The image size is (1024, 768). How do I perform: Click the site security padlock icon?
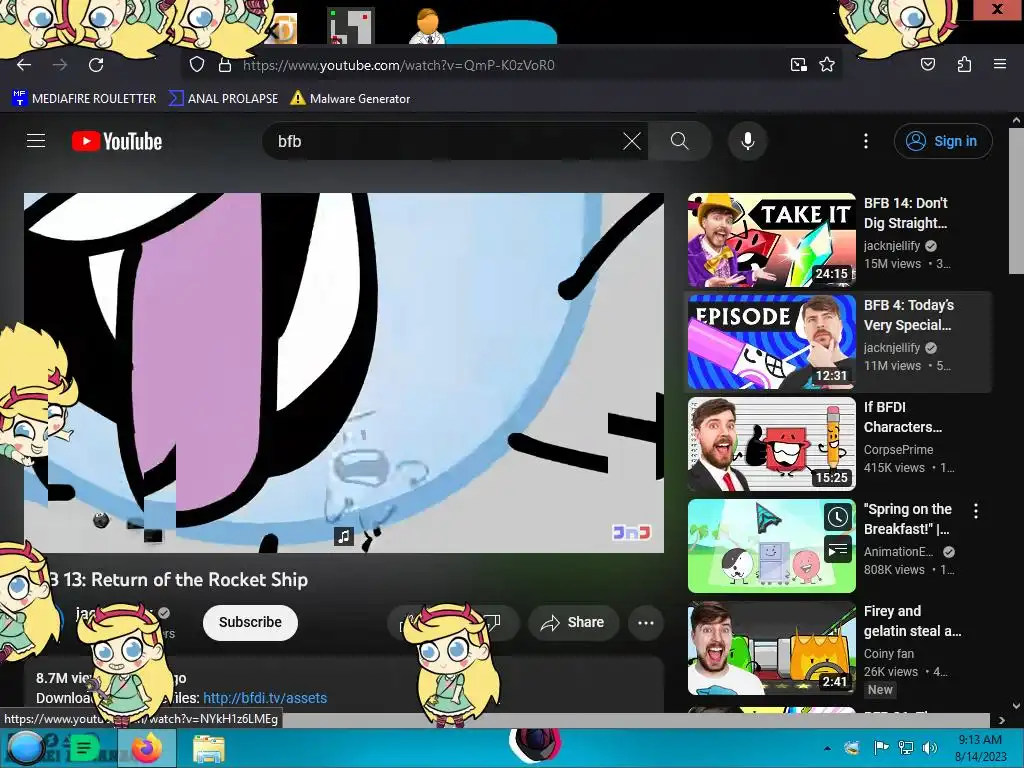point(225,65)
